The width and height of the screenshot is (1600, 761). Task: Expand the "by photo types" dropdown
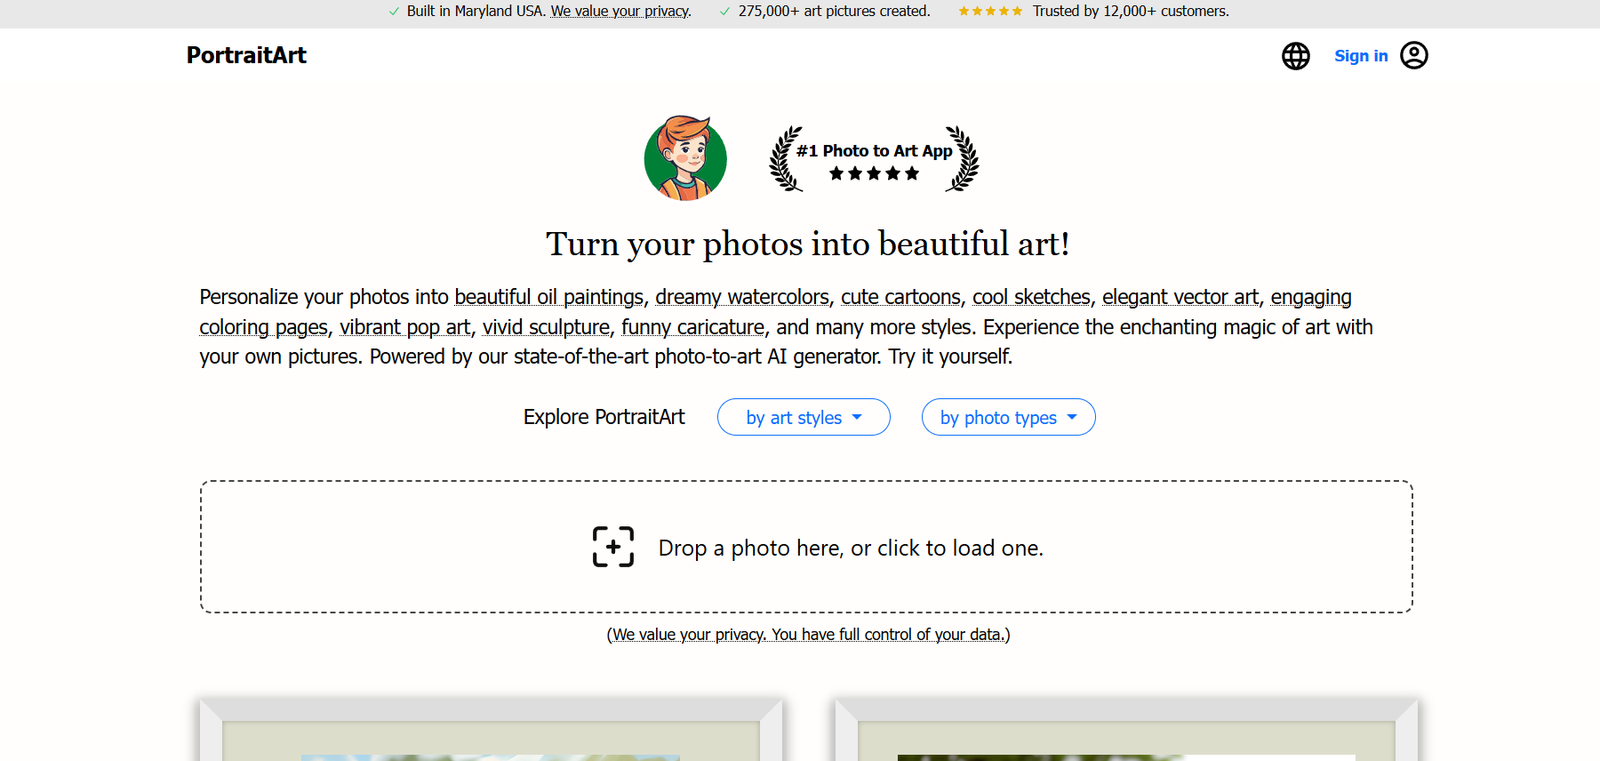[1008, 417]
